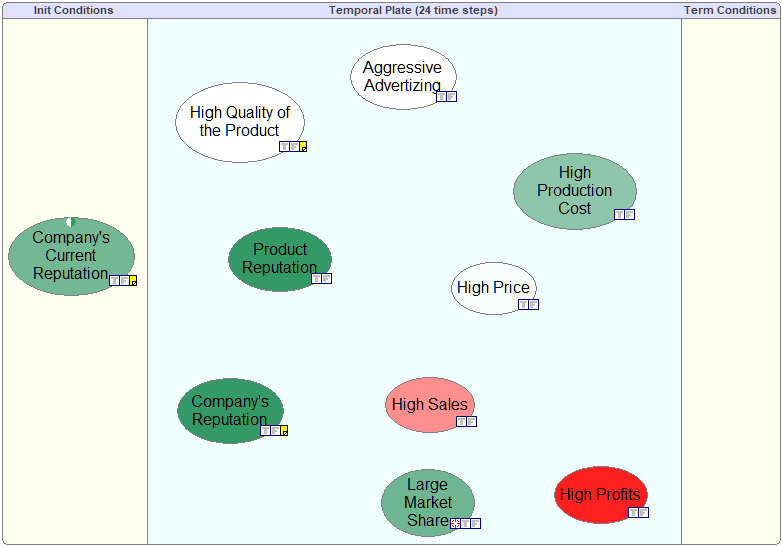This screenshot has height=546, width=782.
Task: Click the F state box on Large Market Share
Action: point(475,524)
